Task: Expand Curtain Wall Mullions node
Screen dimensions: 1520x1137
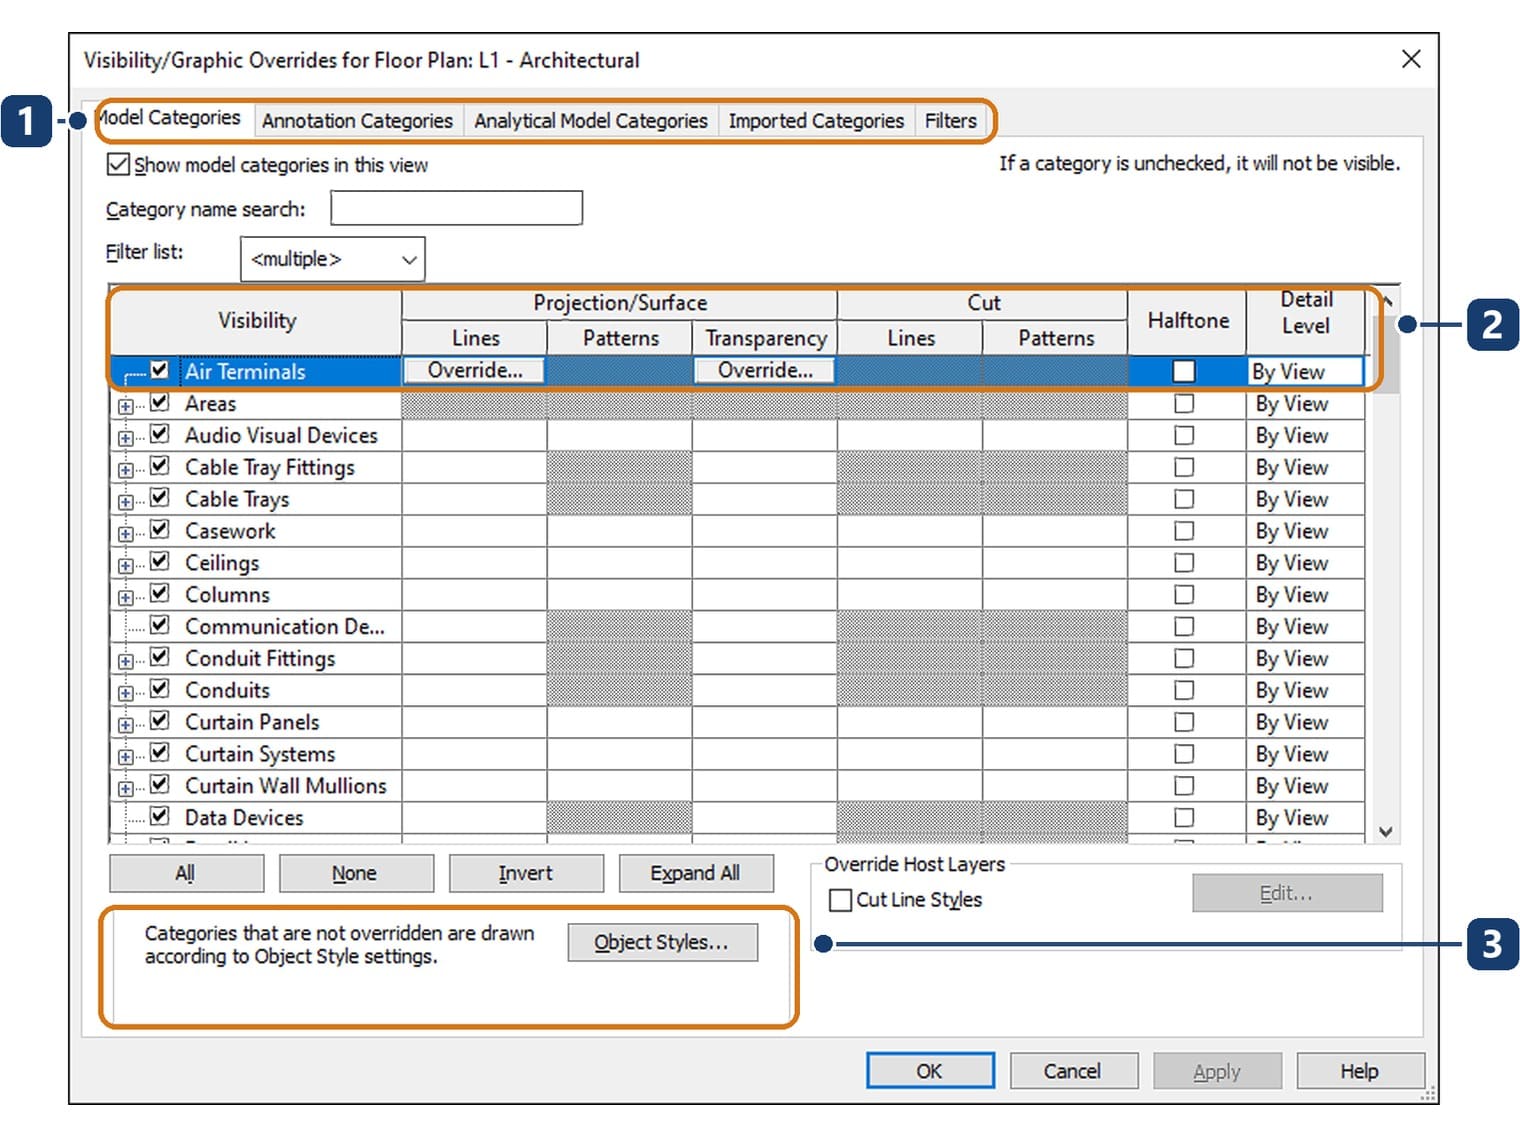Action: pyautogui.click(x=125, y=789)
